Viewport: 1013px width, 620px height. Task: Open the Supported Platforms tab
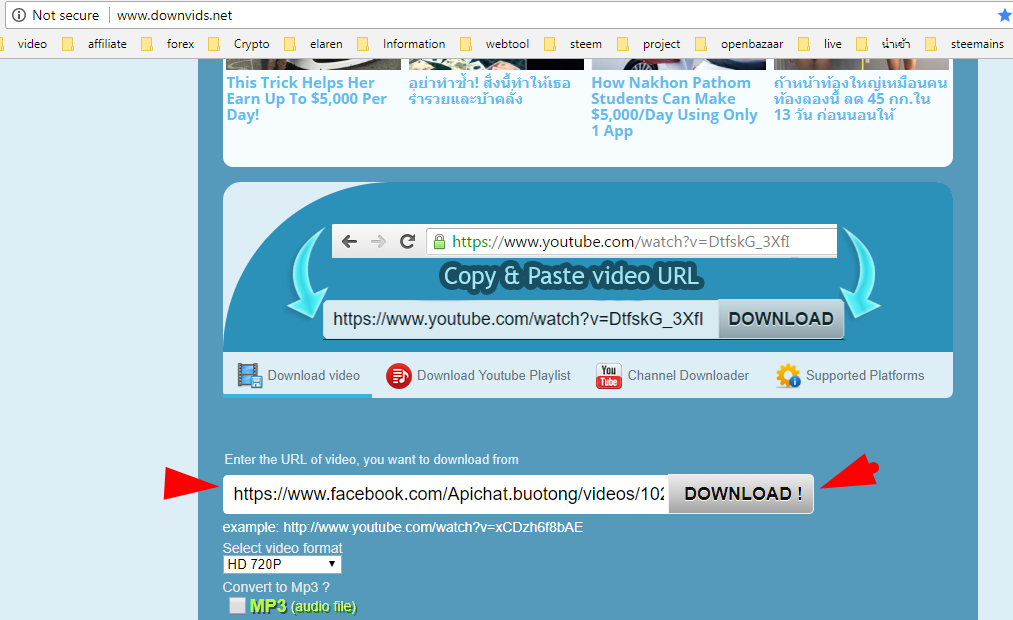click(850, 375)
